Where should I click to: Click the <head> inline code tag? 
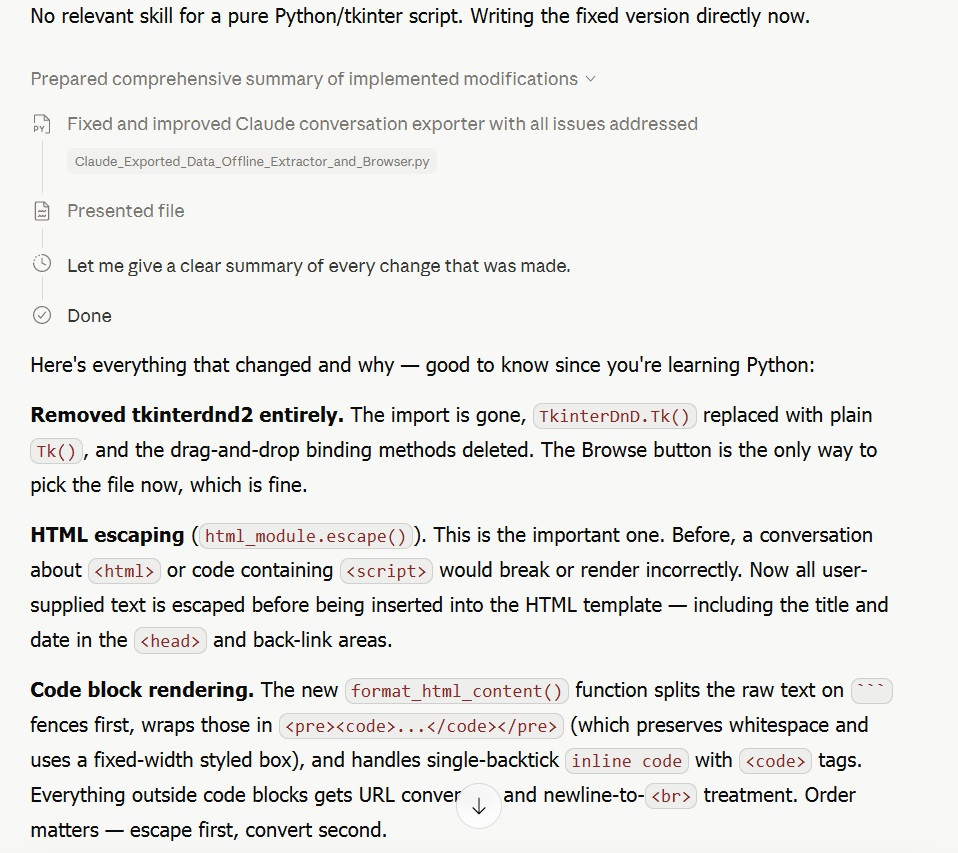point(170,641)
